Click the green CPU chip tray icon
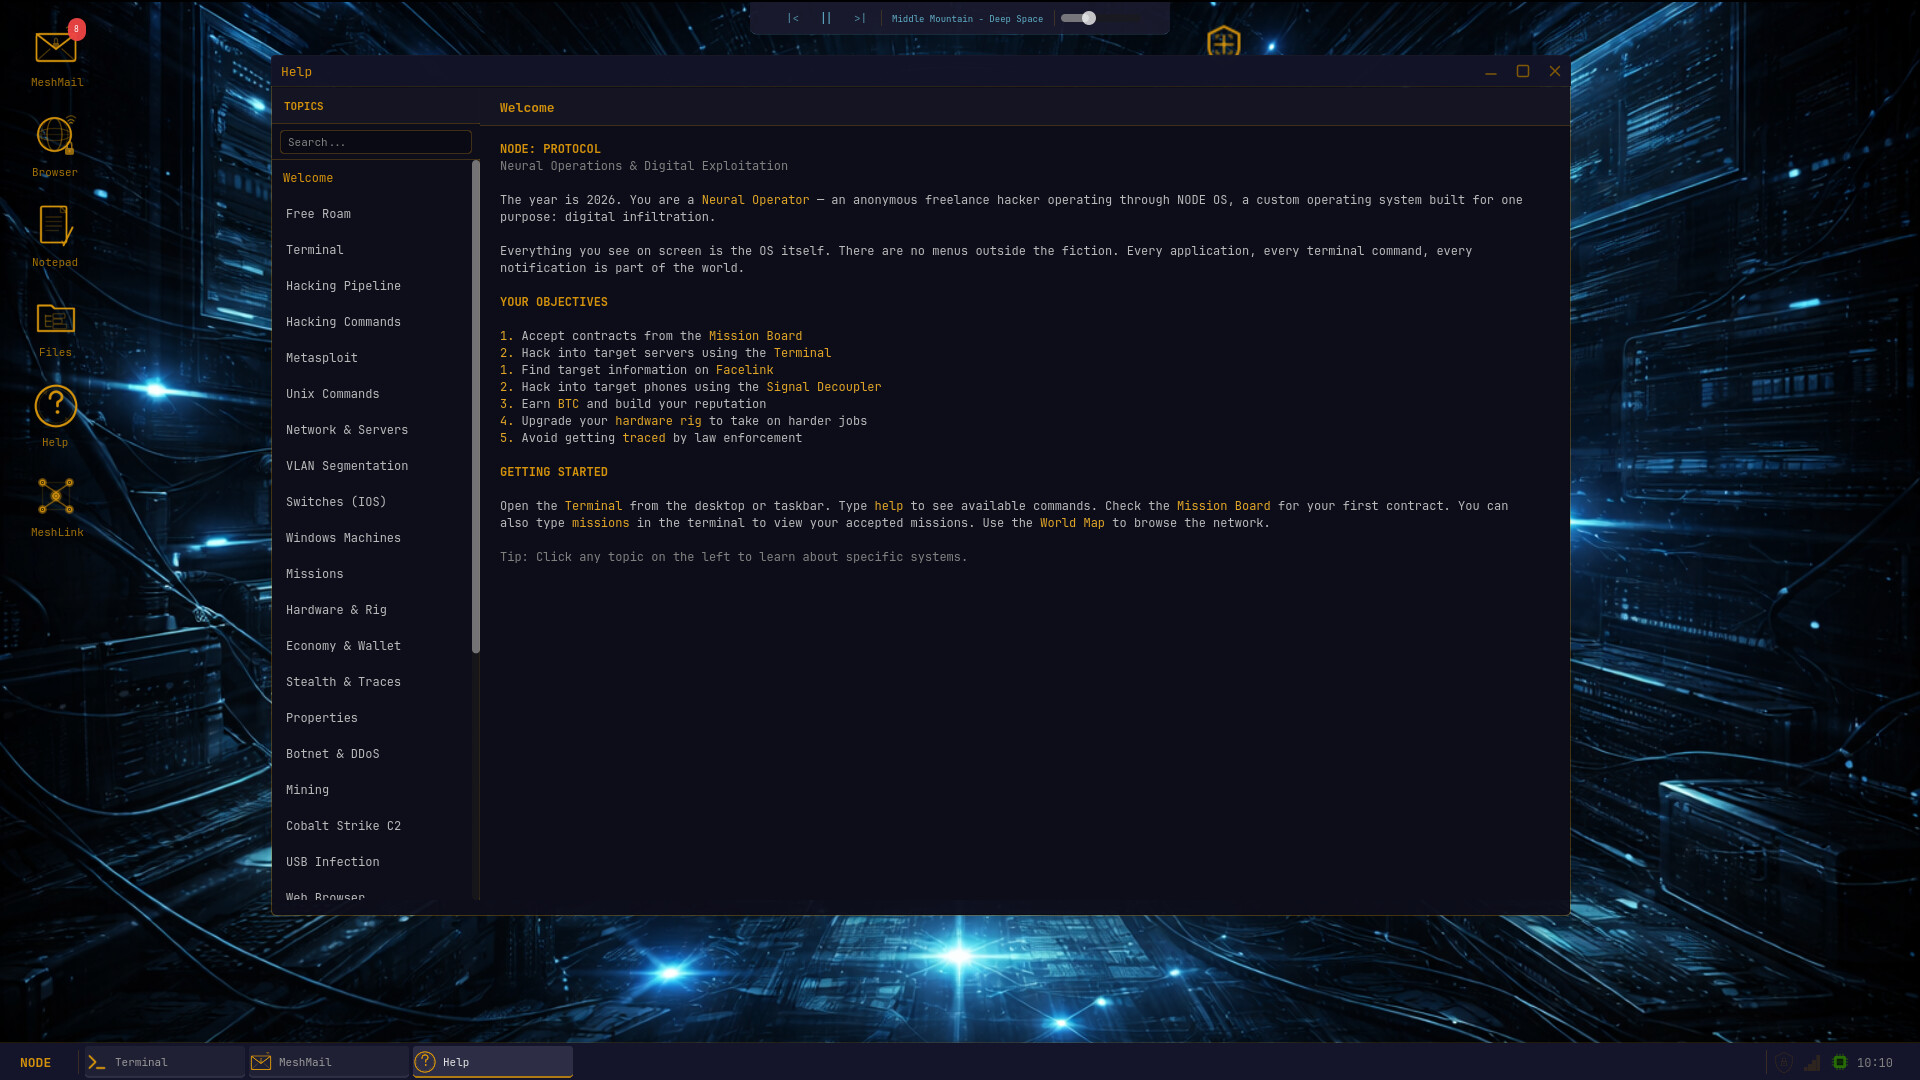This screenshot has width=1920, height=1080. [1839, 1062]
